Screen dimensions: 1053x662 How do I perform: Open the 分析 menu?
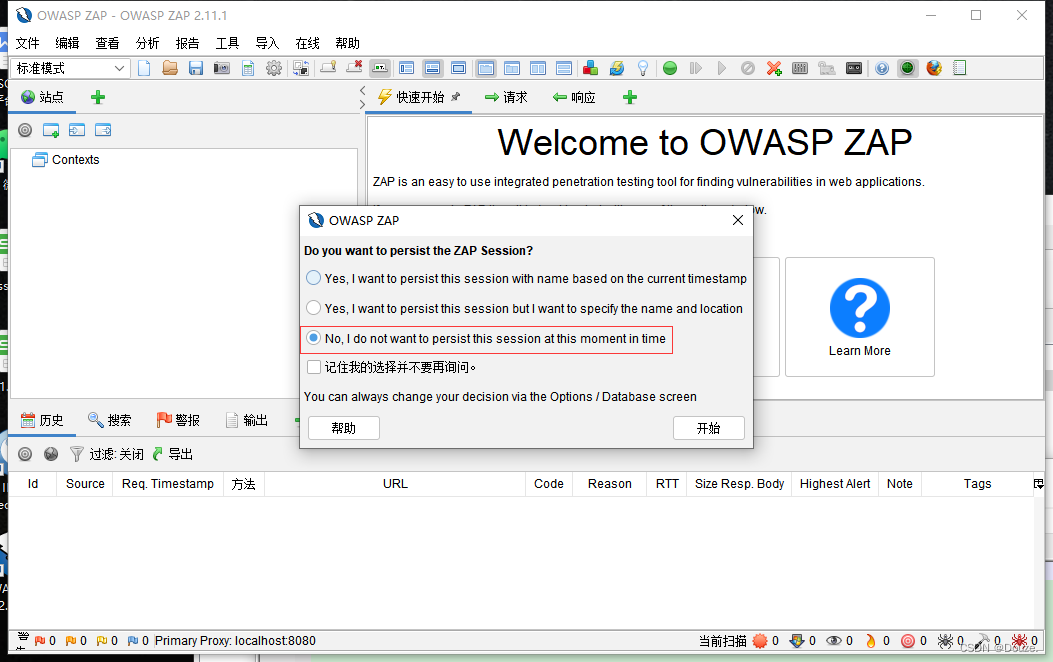[x=147, y=43]
